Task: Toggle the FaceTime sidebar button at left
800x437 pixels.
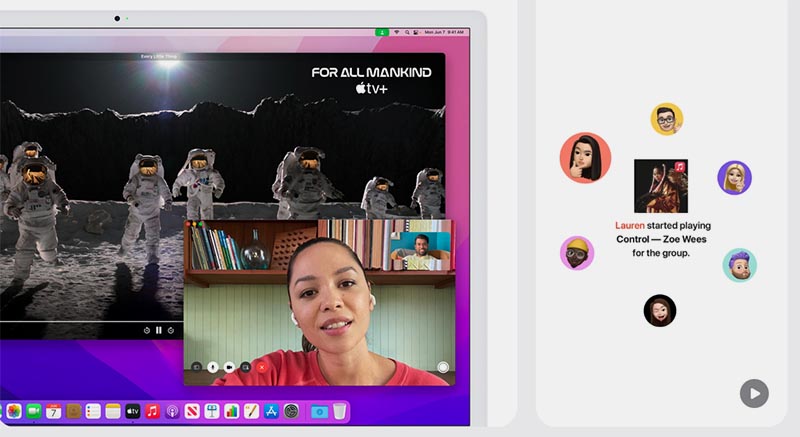Action: coord(196,367)
